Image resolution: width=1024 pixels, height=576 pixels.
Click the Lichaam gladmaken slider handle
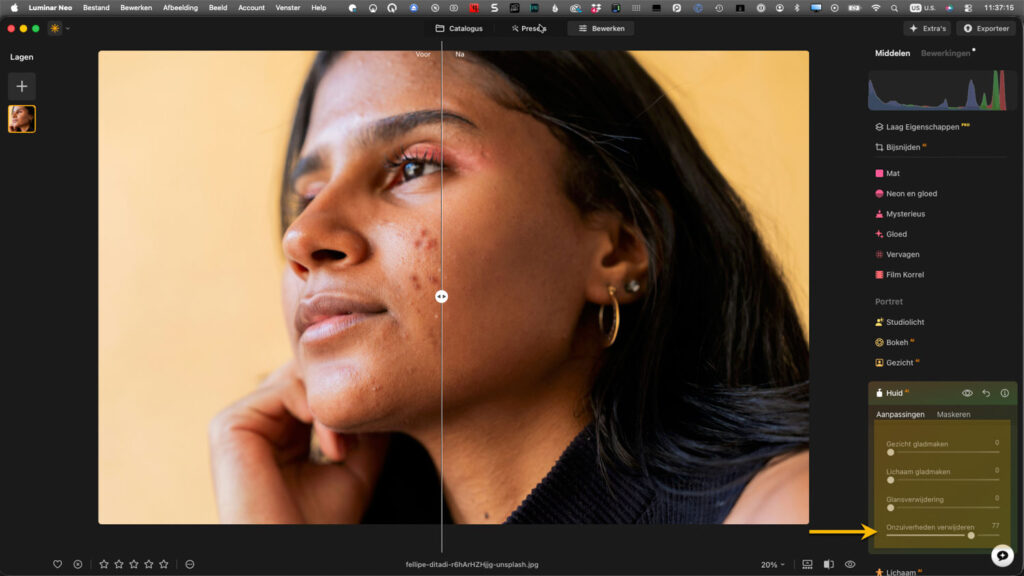[890, 480]
